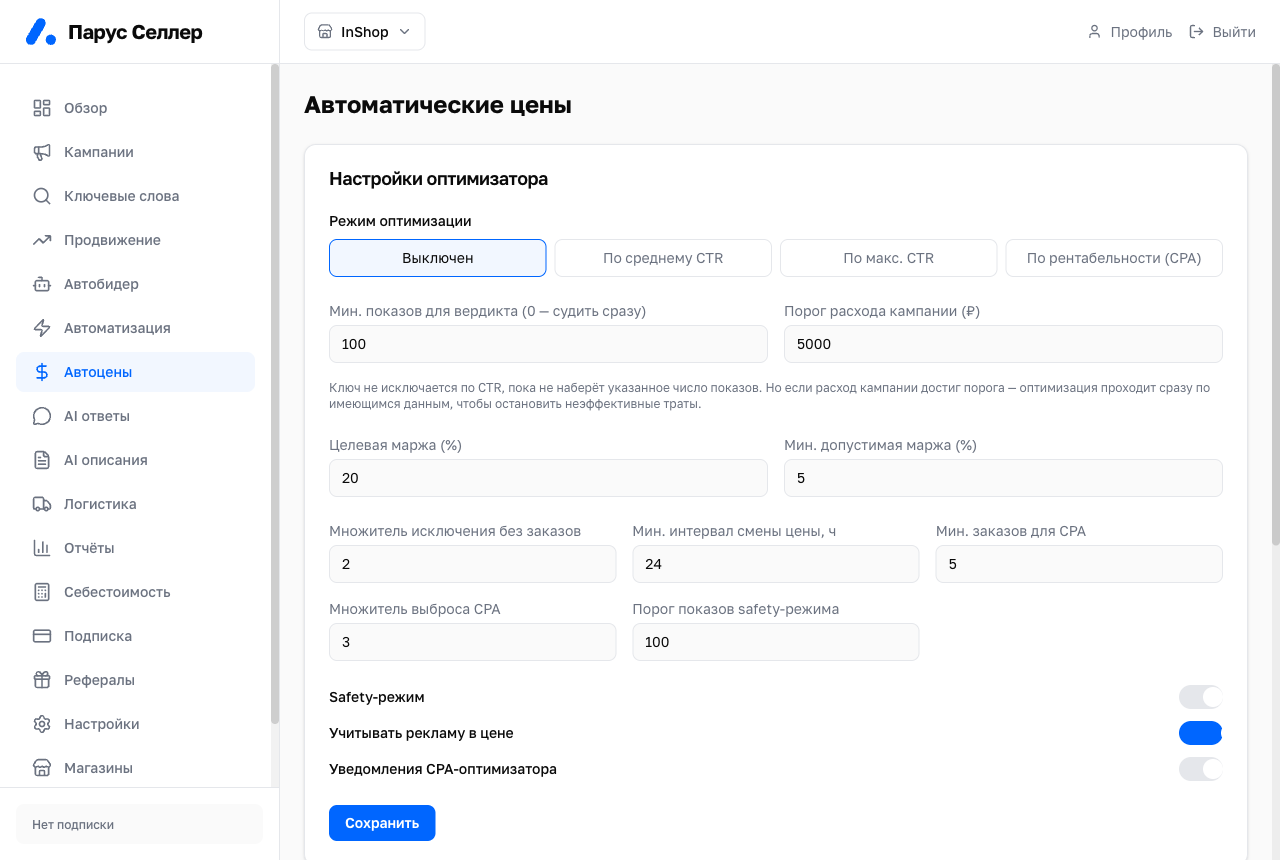Select the Выключен optimization mode
This screenshot has height=860, width=1280.
coord(438,258)
